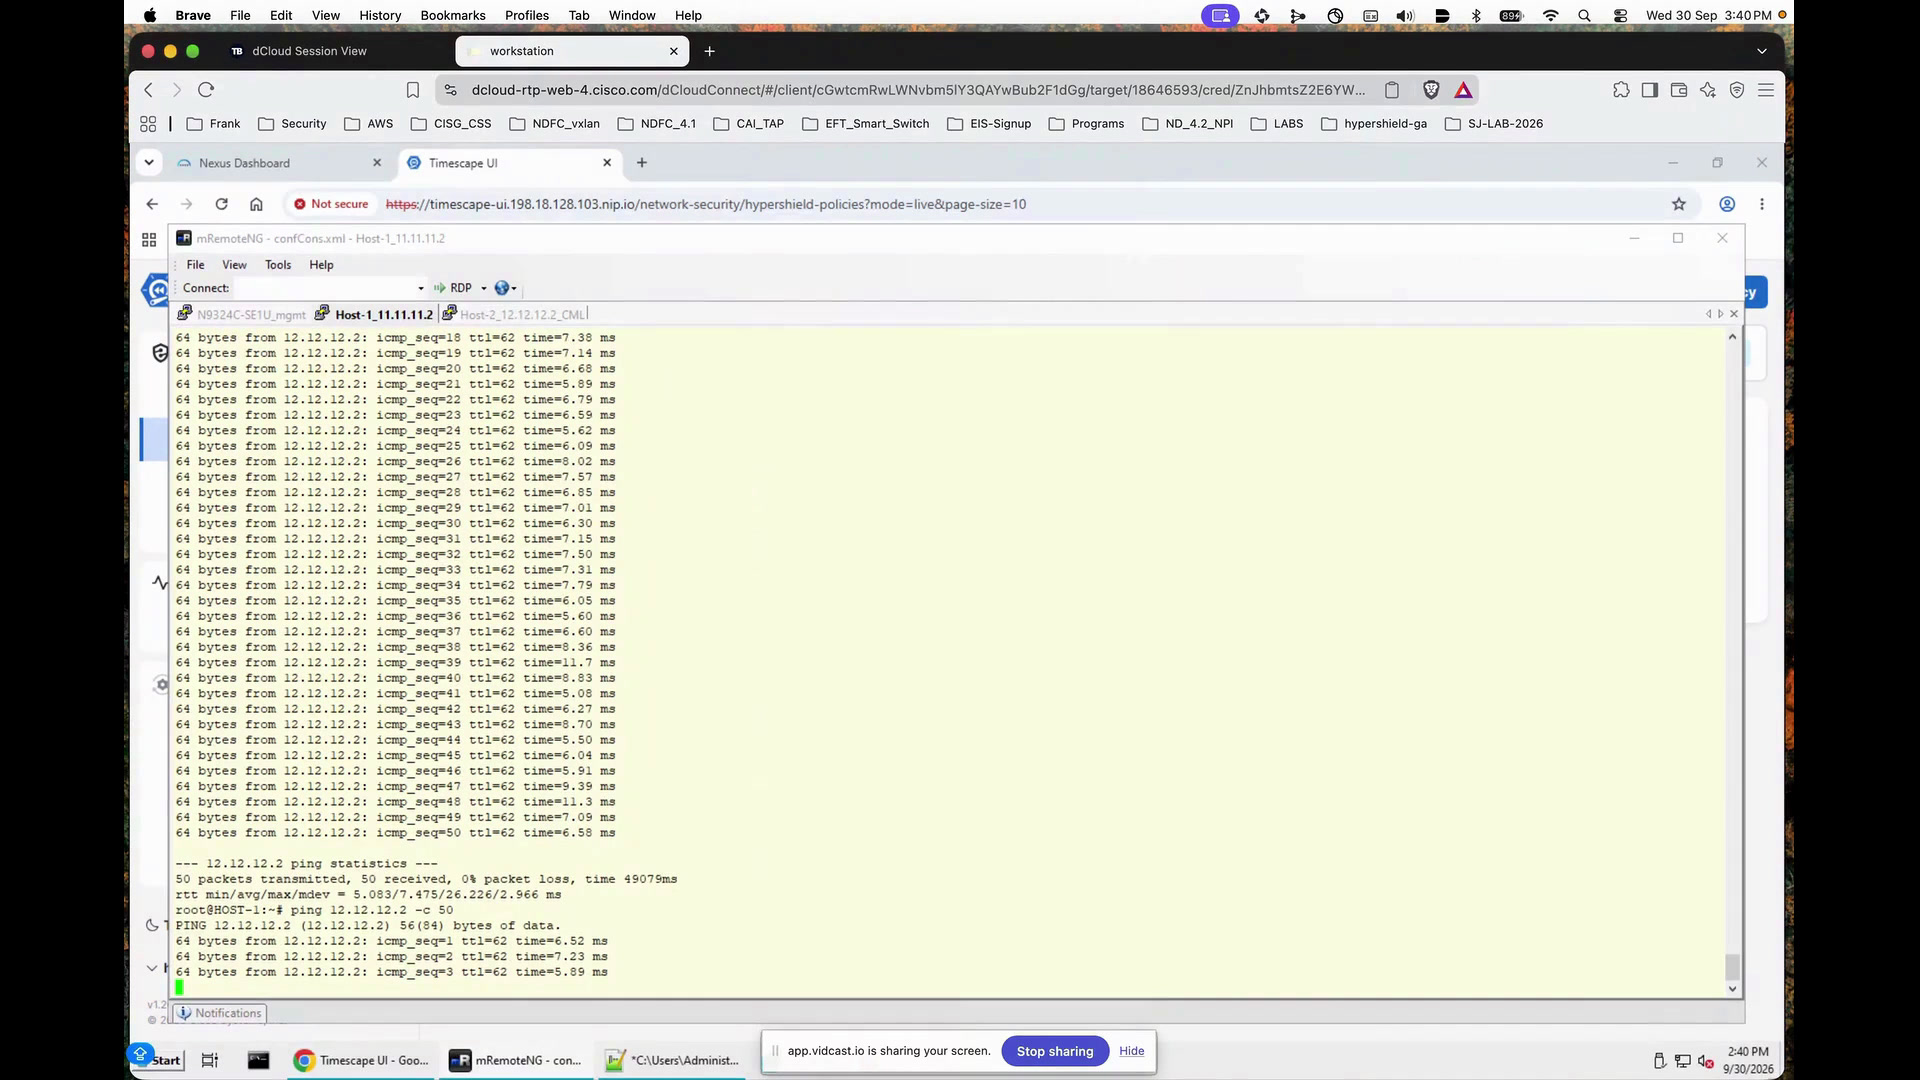
Task: Click the Not secure warning badge
Action: click(x=331, y=204)
